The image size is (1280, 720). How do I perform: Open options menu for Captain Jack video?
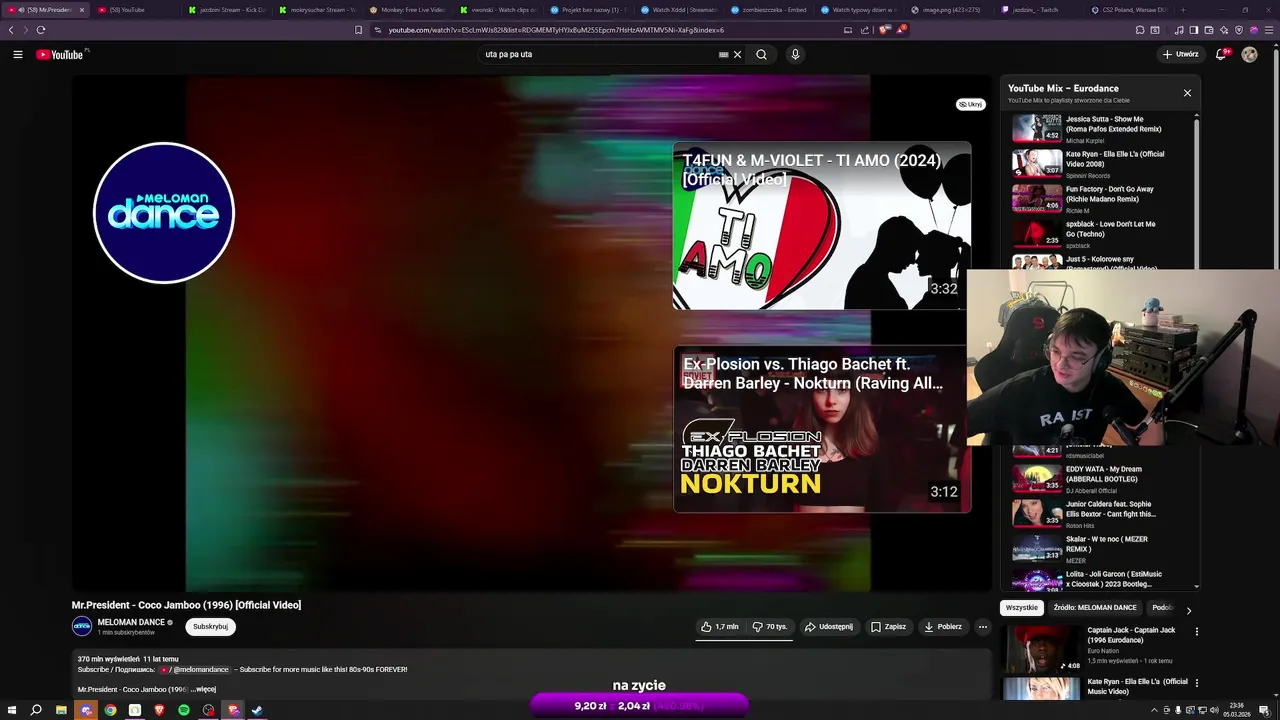(x=1196, y=631)
